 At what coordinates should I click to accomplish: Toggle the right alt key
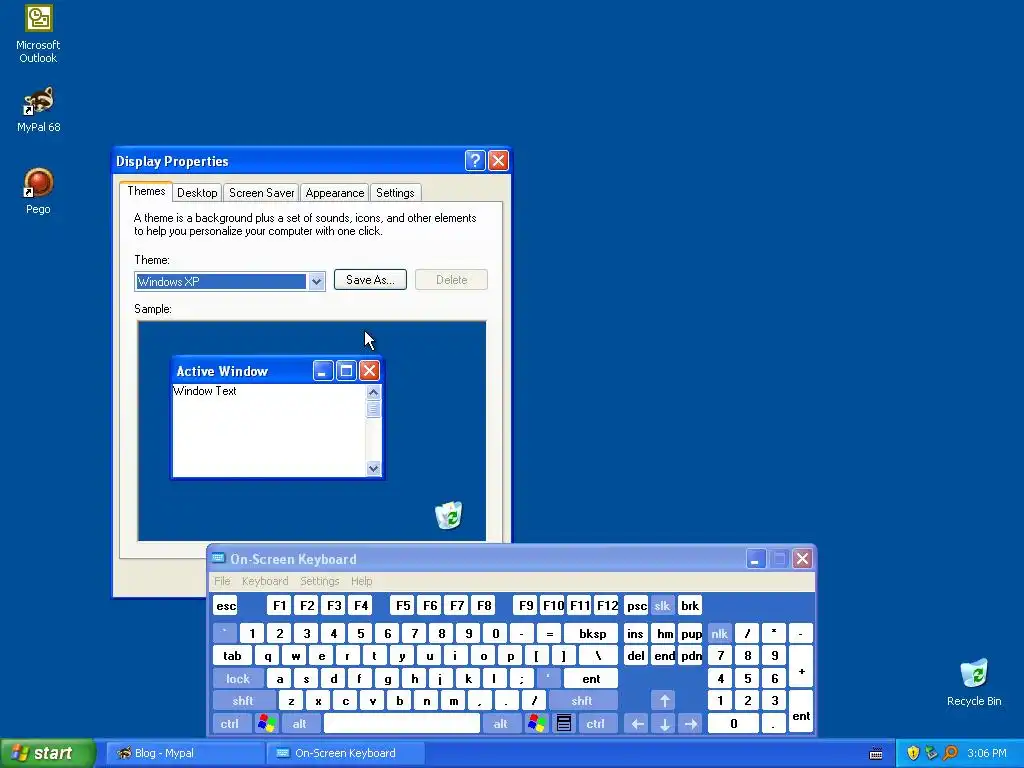(501, 724)
